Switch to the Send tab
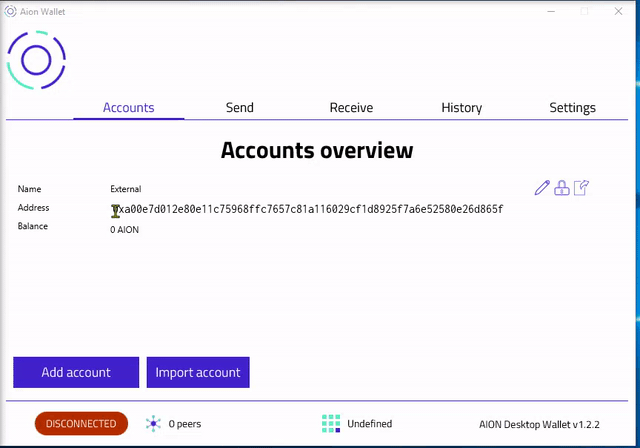640x448 pixels. pos(240,108)
